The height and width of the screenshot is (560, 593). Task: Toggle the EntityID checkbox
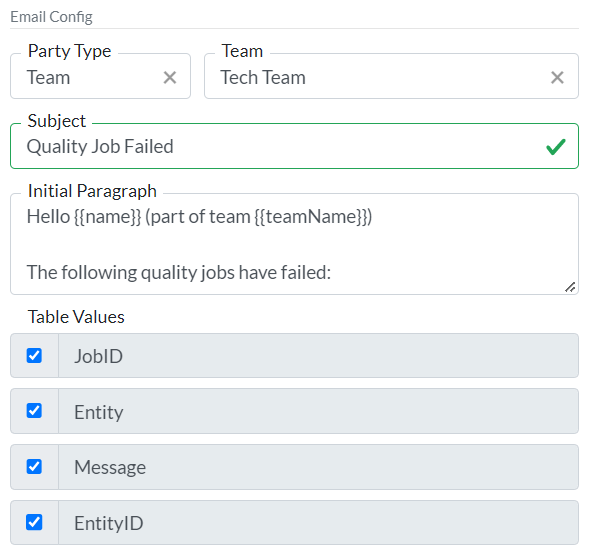pos(34,522)
